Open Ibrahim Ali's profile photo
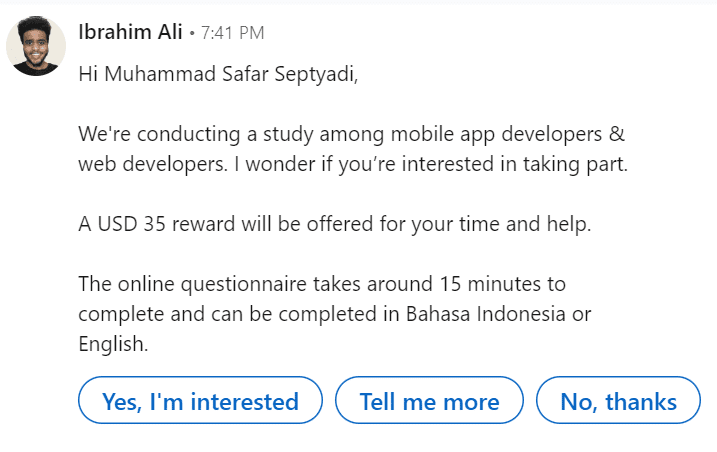Image resolution: width=717 pixels, height=452 pixels. pyautogui.click(x=37, y=46)
